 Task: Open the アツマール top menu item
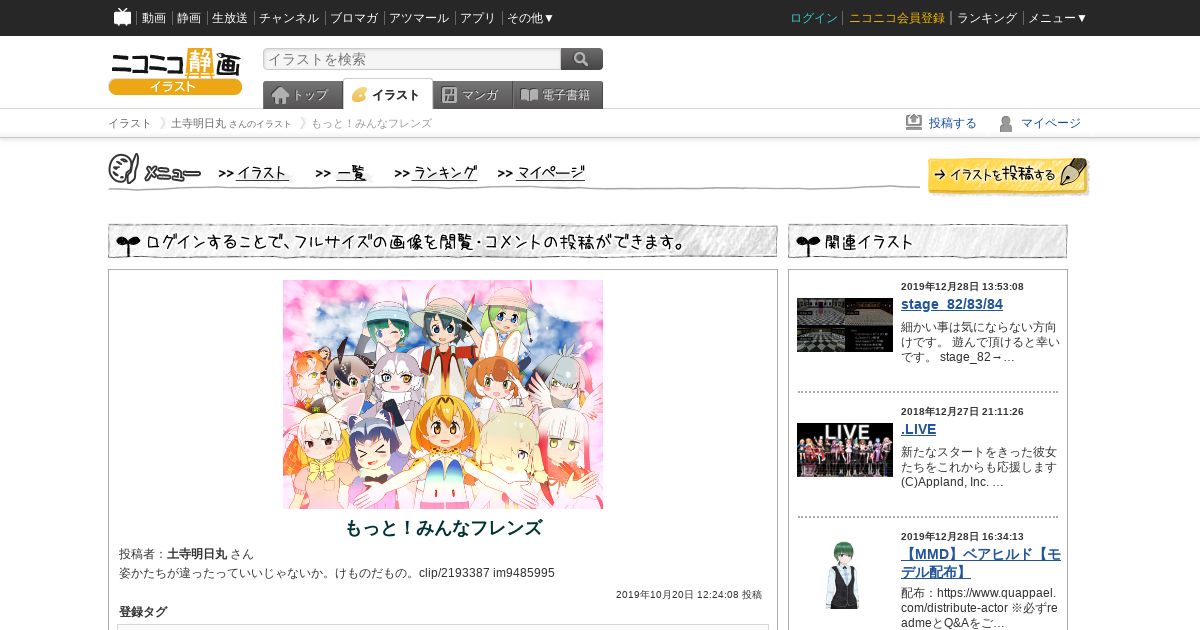tap(419, 18)
